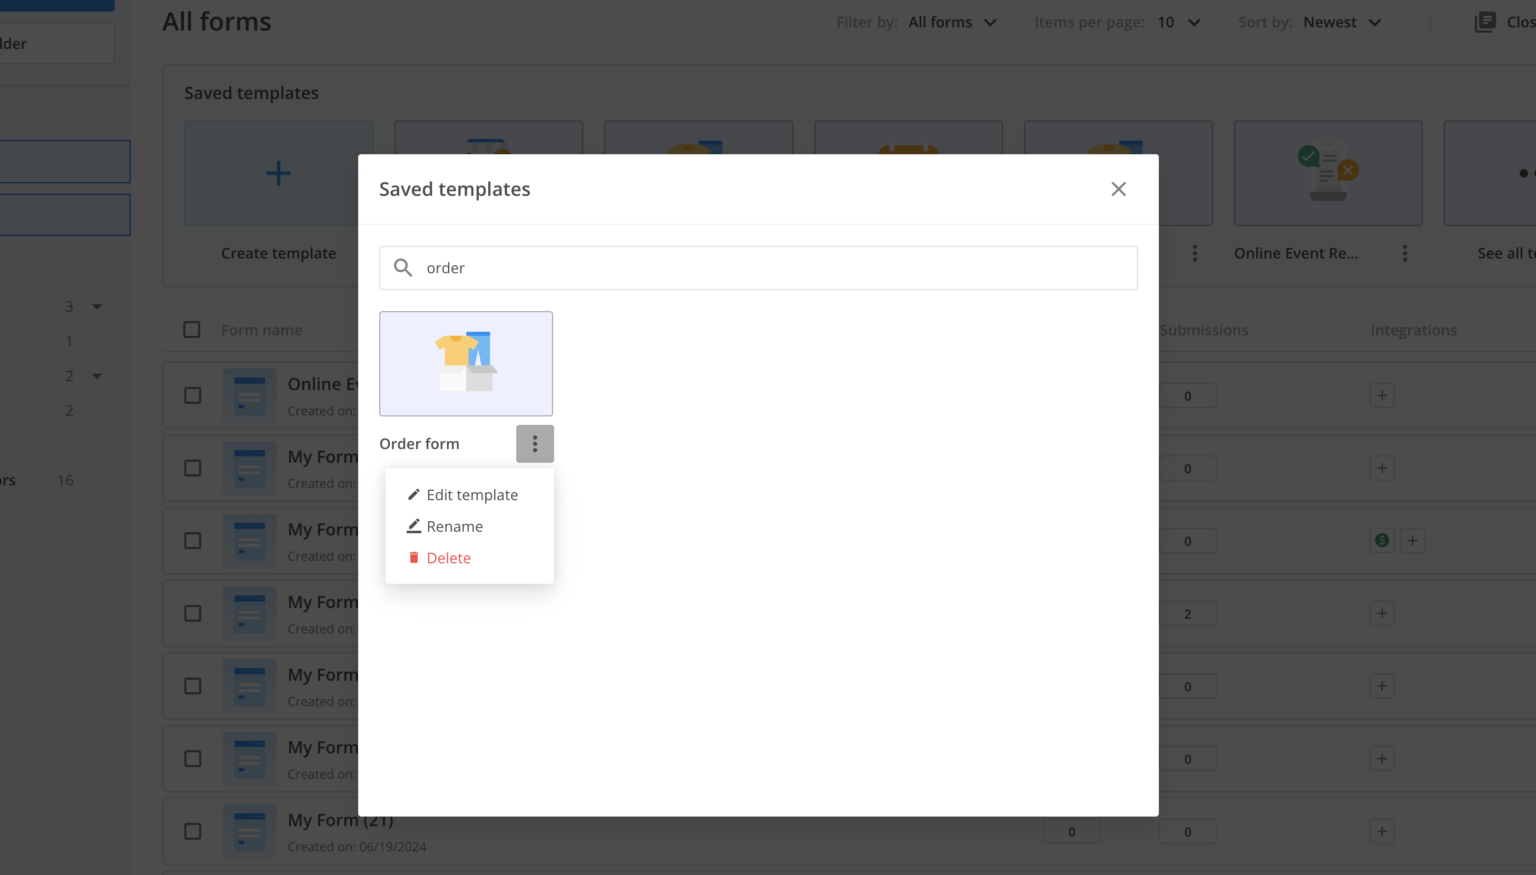Click the Online Event form document icon
The image size is (1536, 875).
click(249, 396)
